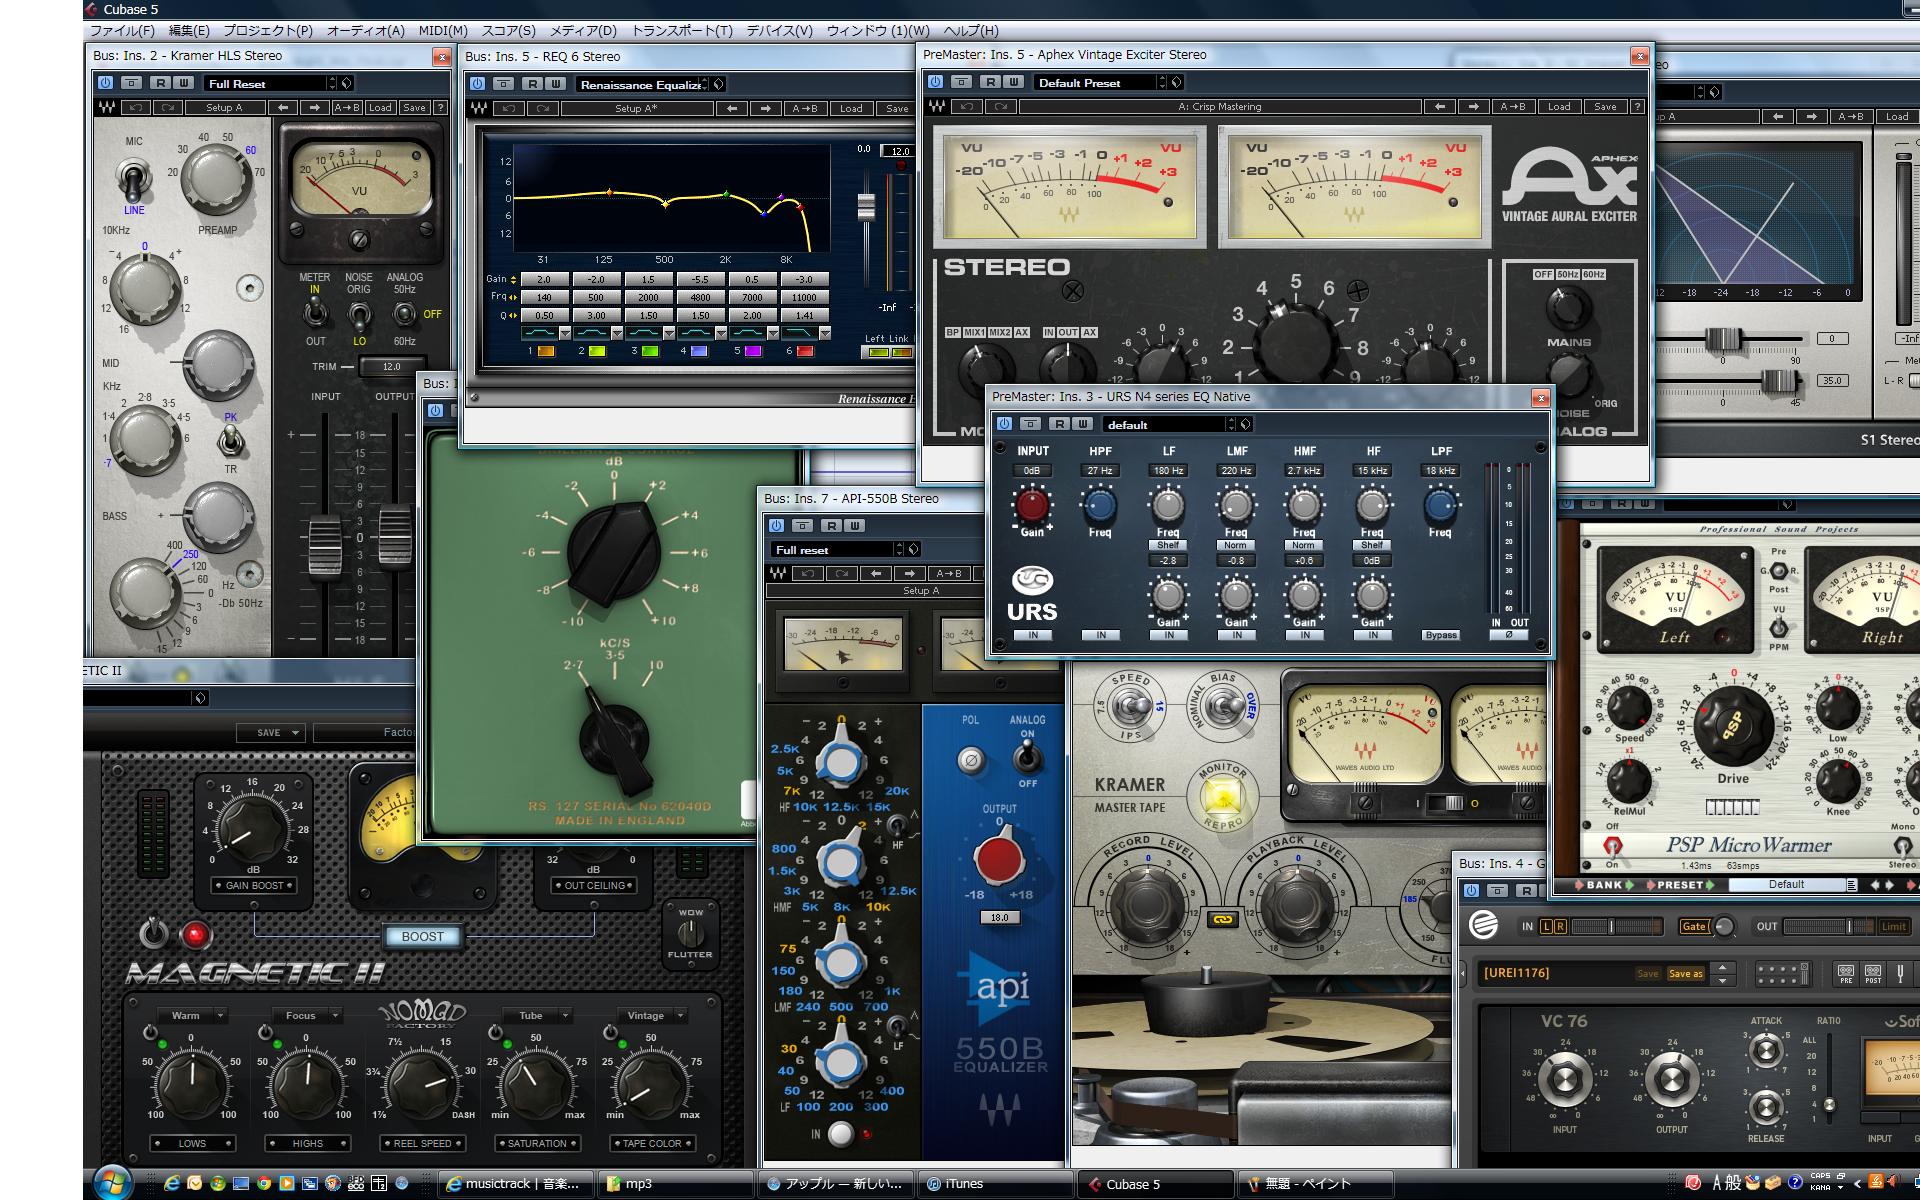Image resolution: width=1920 pixels, height=1200 pixels.
Task: Toggle Kramer HLS plugin power/bypass button
Action: pyautogui.click(x=105, y=83)
